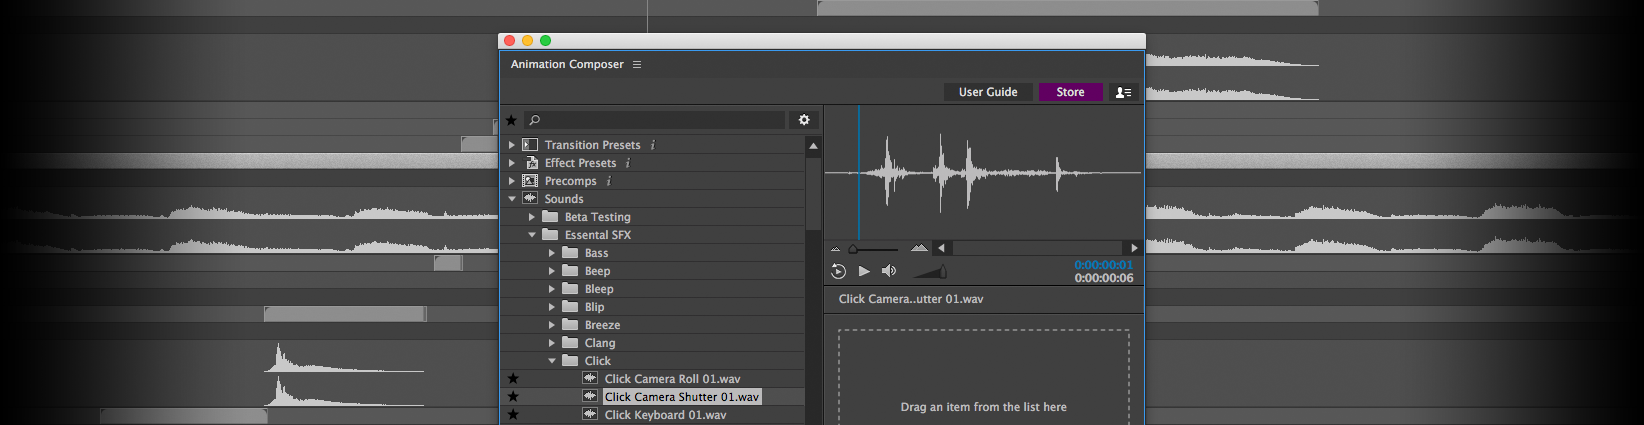Select the Bass folder icon
Image resolution: width=1644 pixels, height=425 pixels.
[570, 252]
